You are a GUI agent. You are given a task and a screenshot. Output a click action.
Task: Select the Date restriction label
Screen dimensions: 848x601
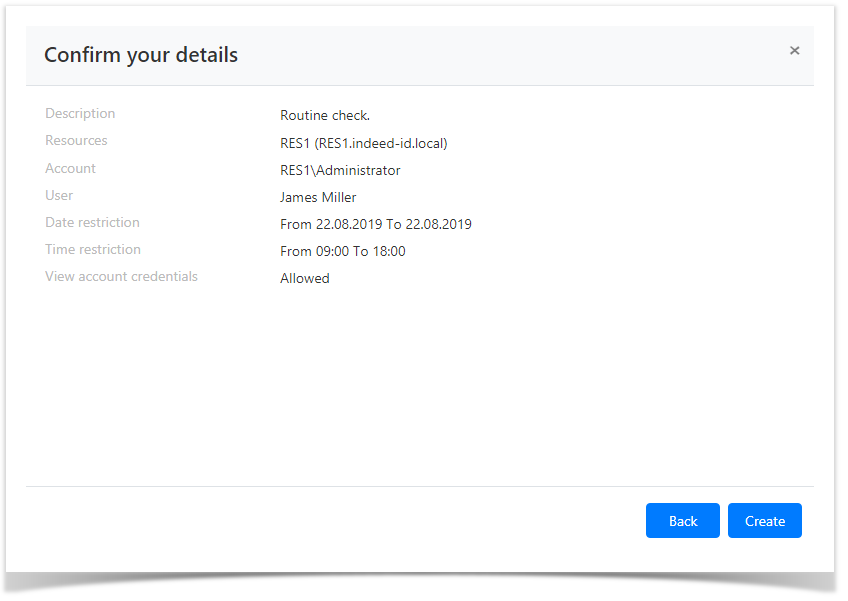[x=92, y=223]
